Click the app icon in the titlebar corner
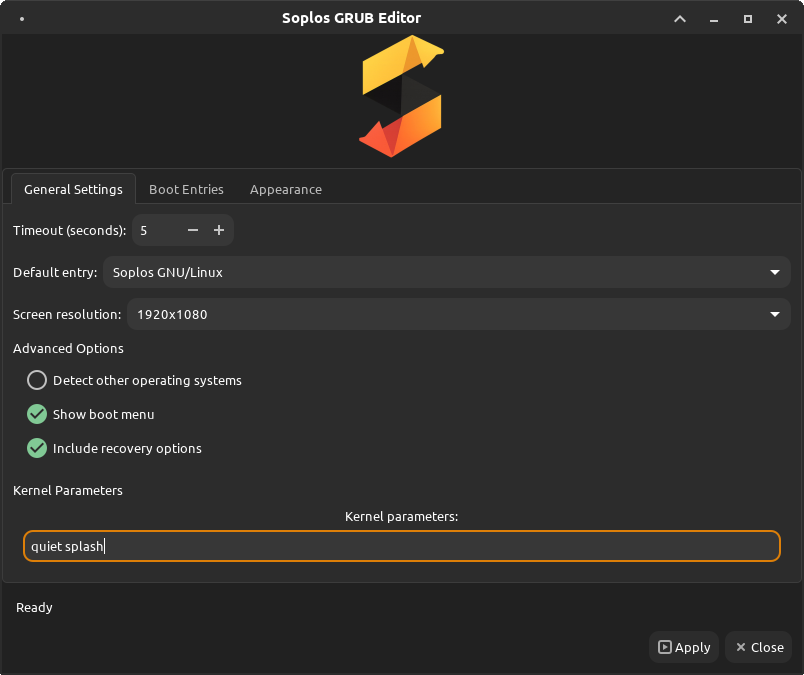This screenshot has width=804, height=675. pyautogui.click(x=22, y=18)
